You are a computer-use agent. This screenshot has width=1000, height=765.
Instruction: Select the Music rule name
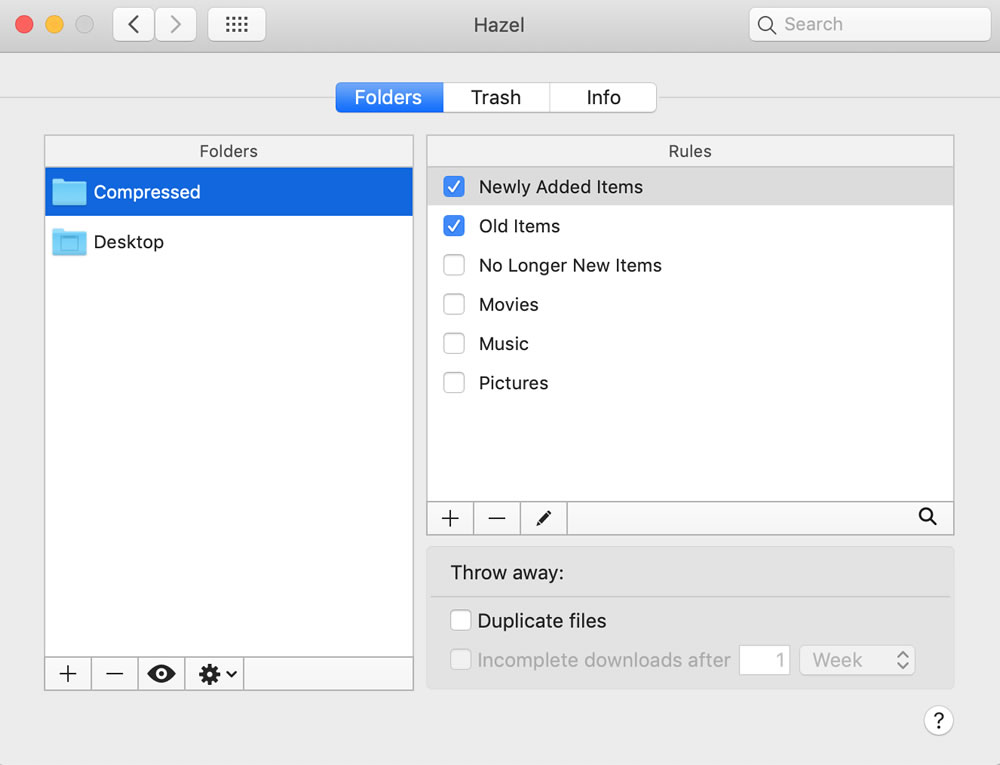click(x=504, y=344)
